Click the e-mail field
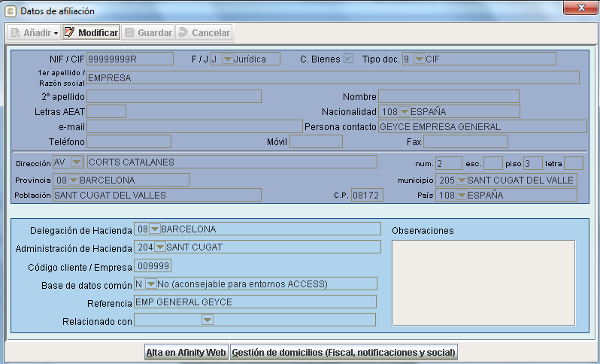 click(194, 126)
